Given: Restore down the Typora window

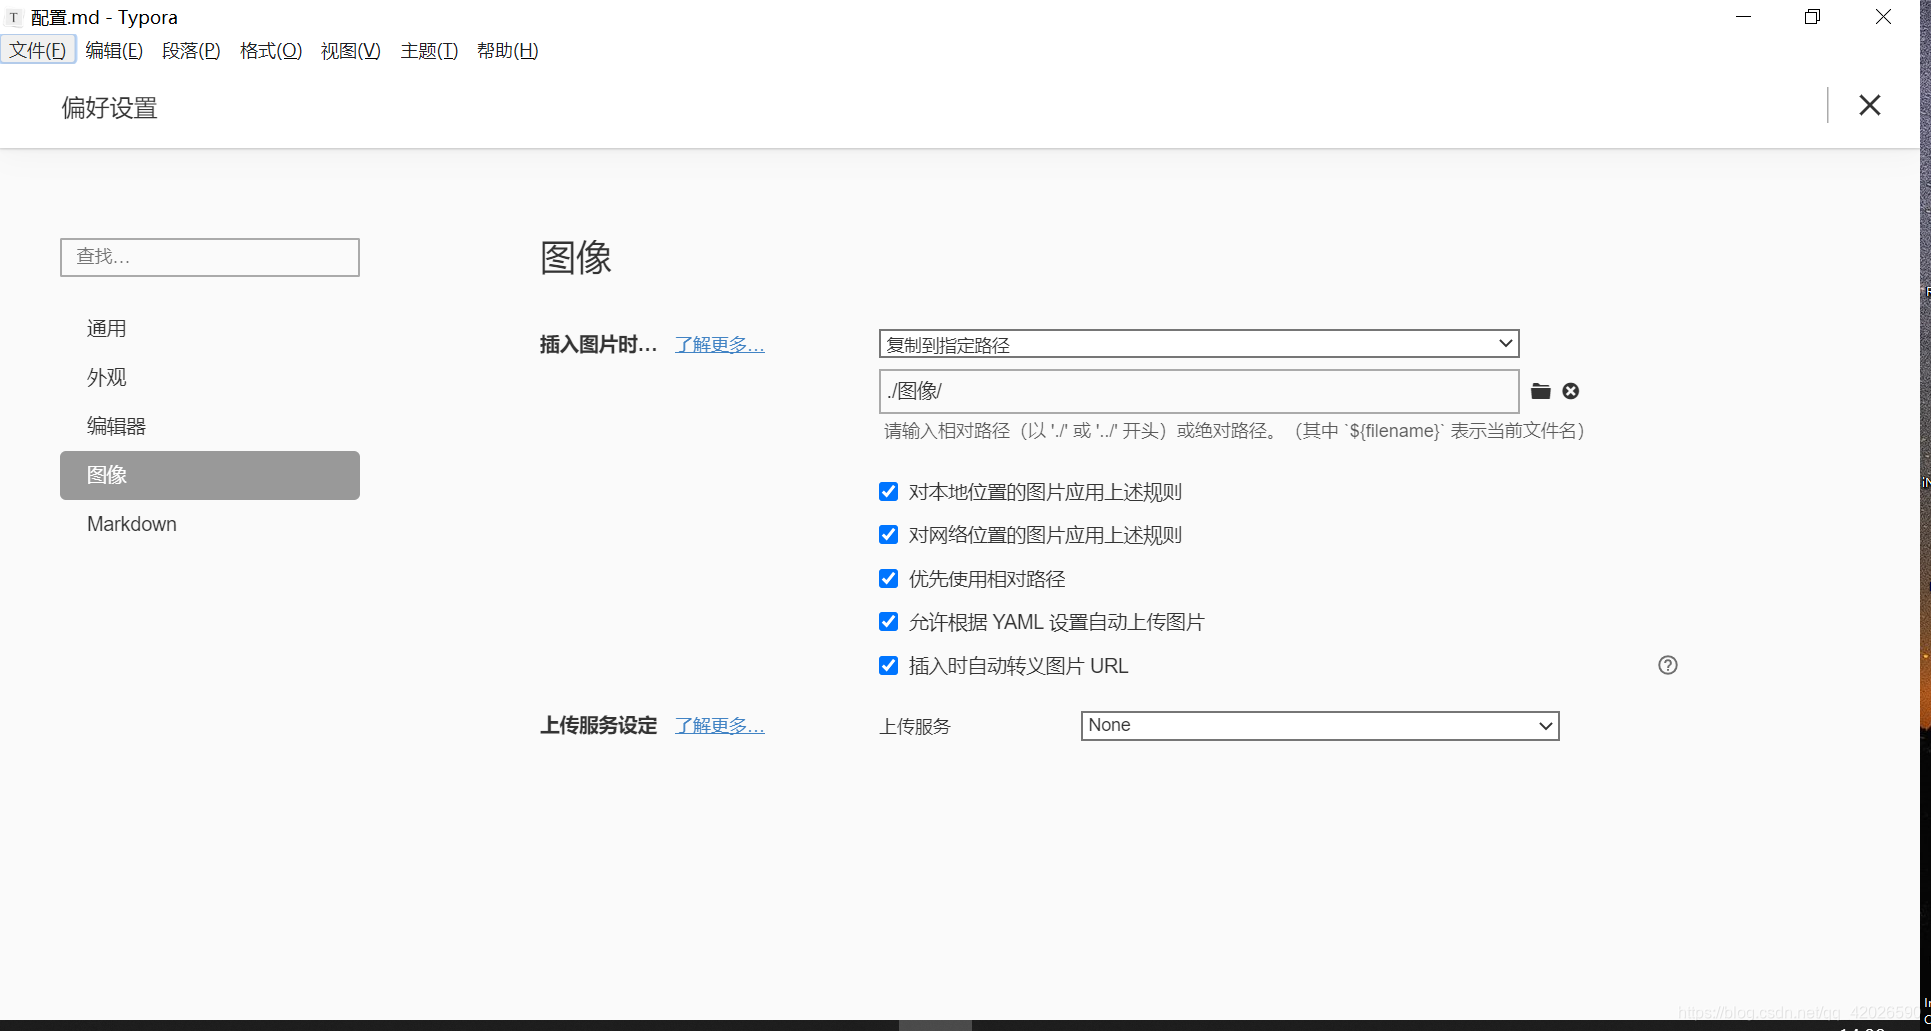Looking at the screenshot, I should coord(1812,17).
